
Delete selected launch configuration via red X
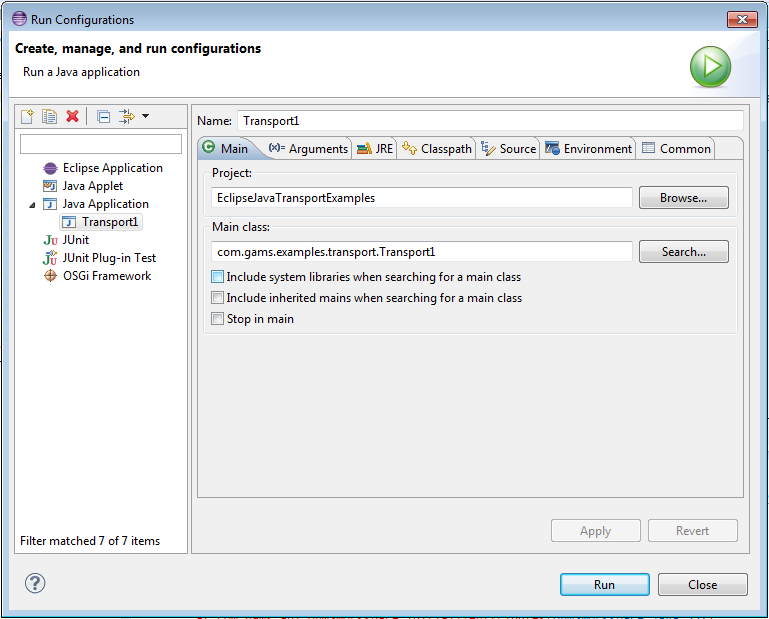[72, 117]
